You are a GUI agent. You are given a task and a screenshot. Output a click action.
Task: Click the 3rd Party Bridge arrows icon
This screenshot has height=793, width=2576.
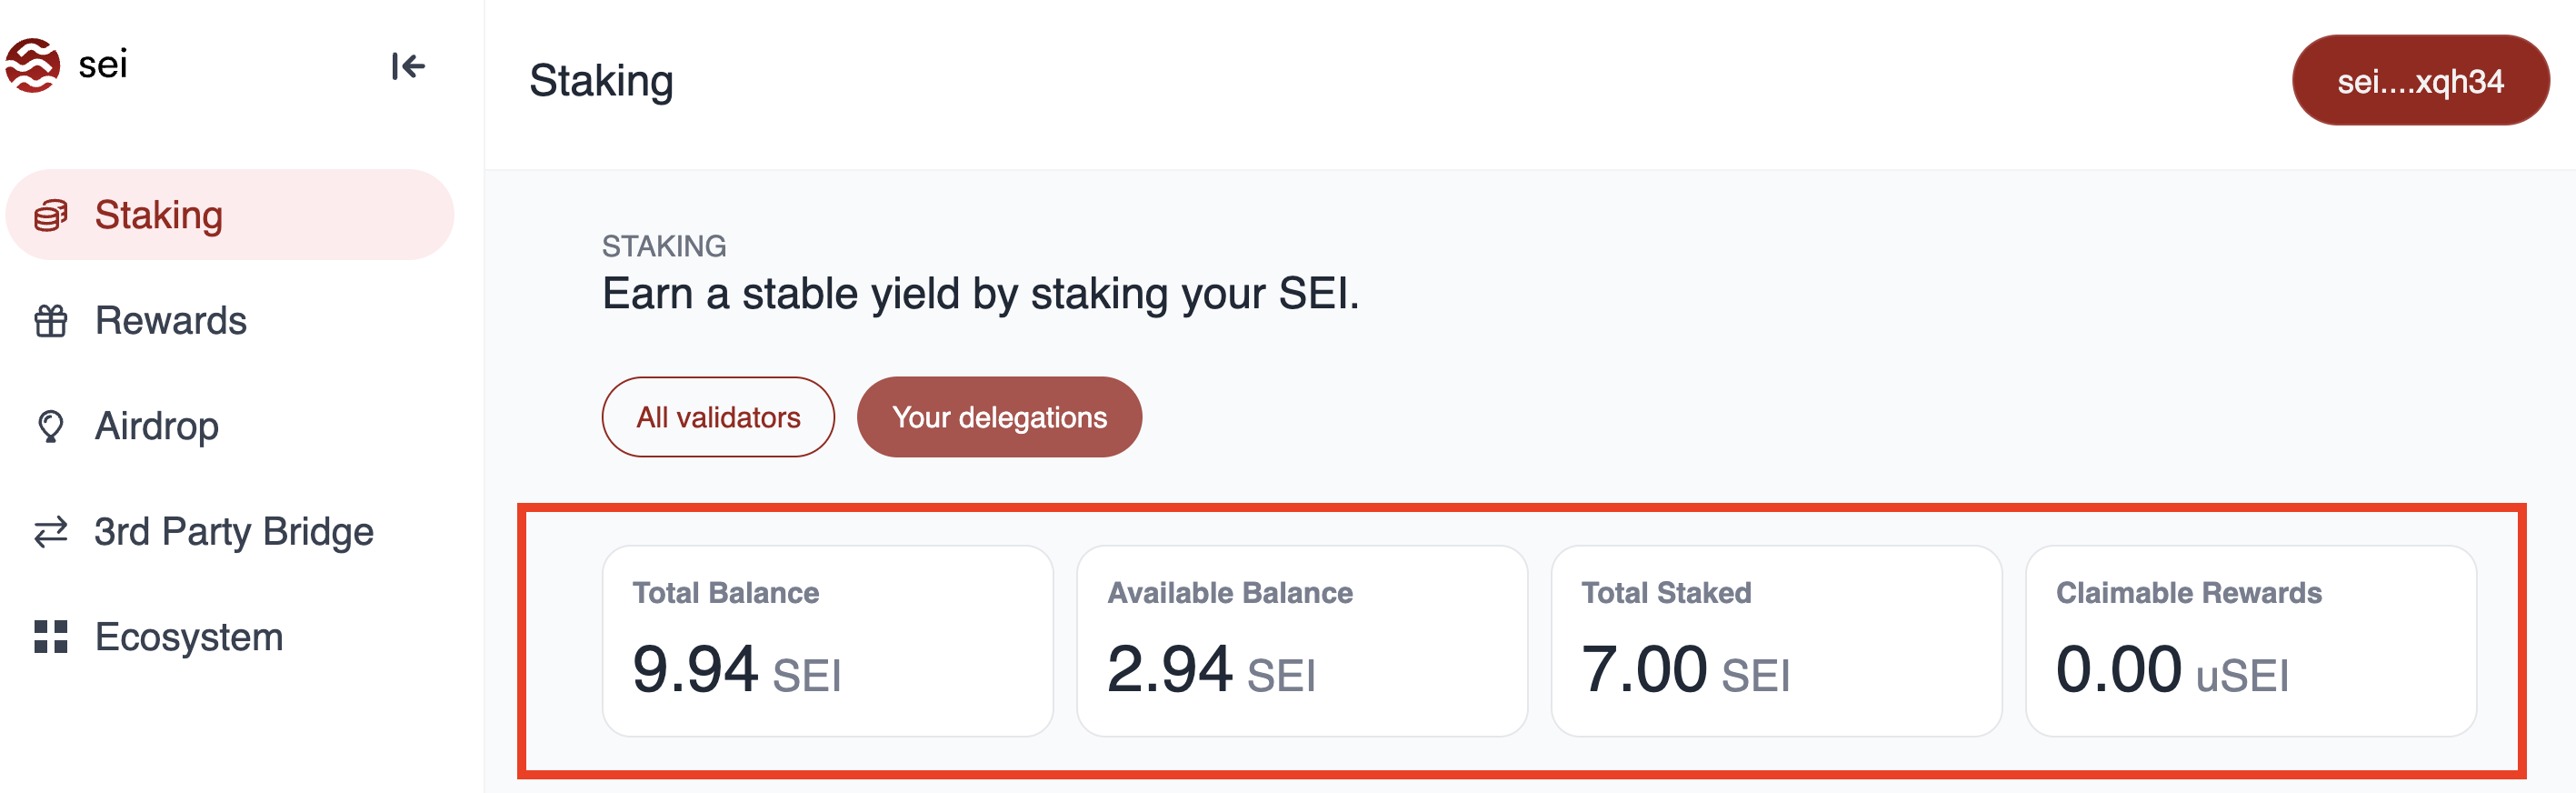pos(51,532)
